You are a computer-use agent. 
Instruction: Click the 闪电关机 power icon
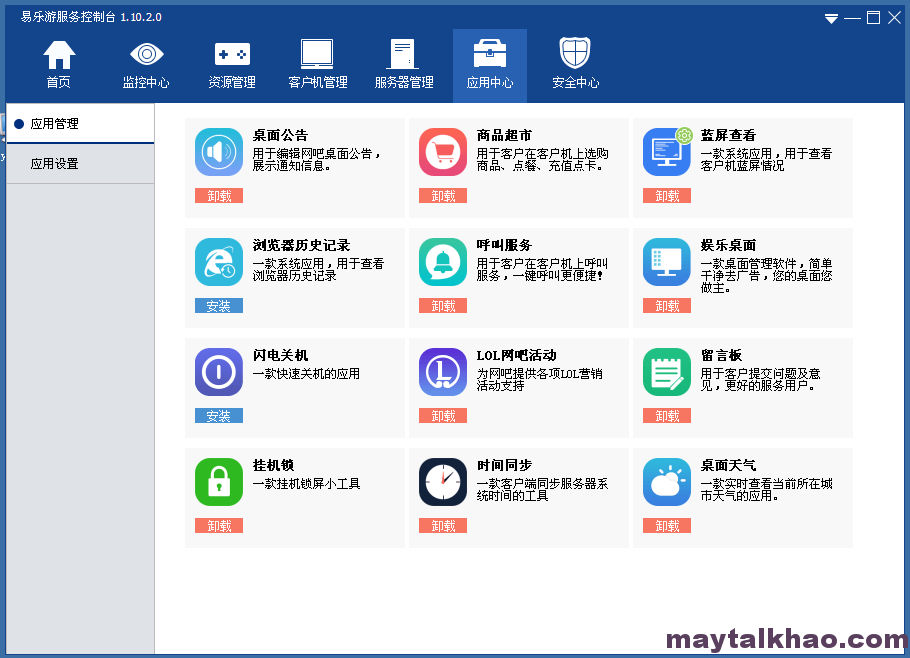pyautogui.click(x=219, y=372)
